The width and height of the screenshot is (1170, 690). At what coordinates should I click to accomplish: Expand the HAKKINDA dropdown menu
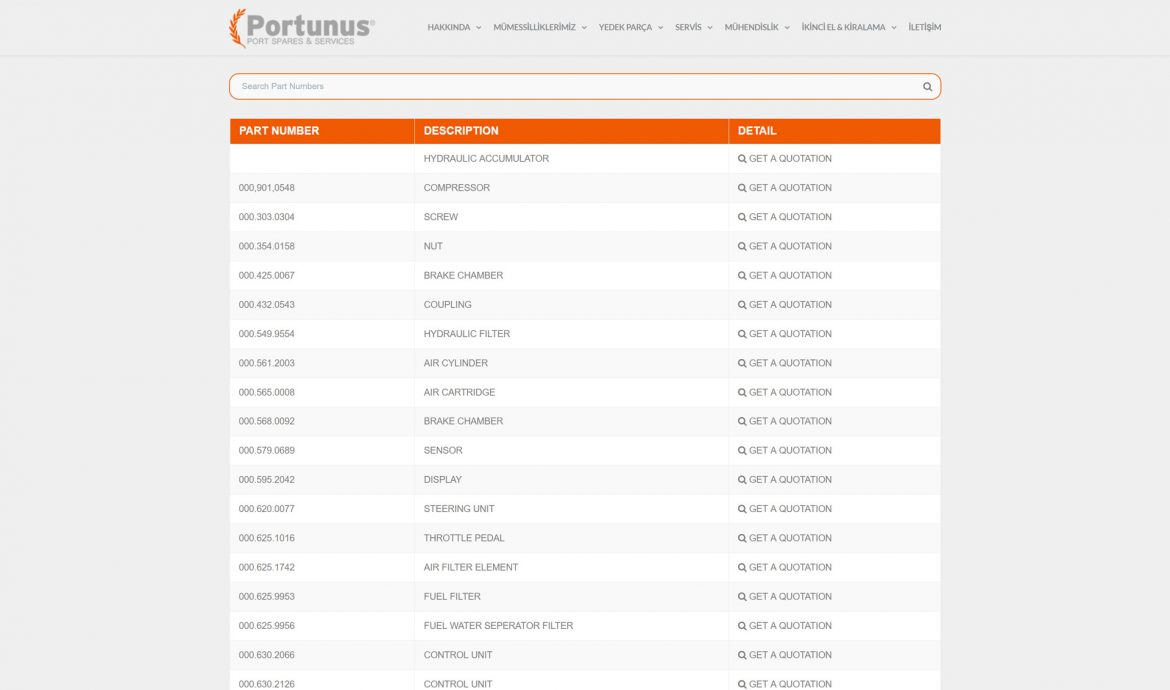point(454,28)
